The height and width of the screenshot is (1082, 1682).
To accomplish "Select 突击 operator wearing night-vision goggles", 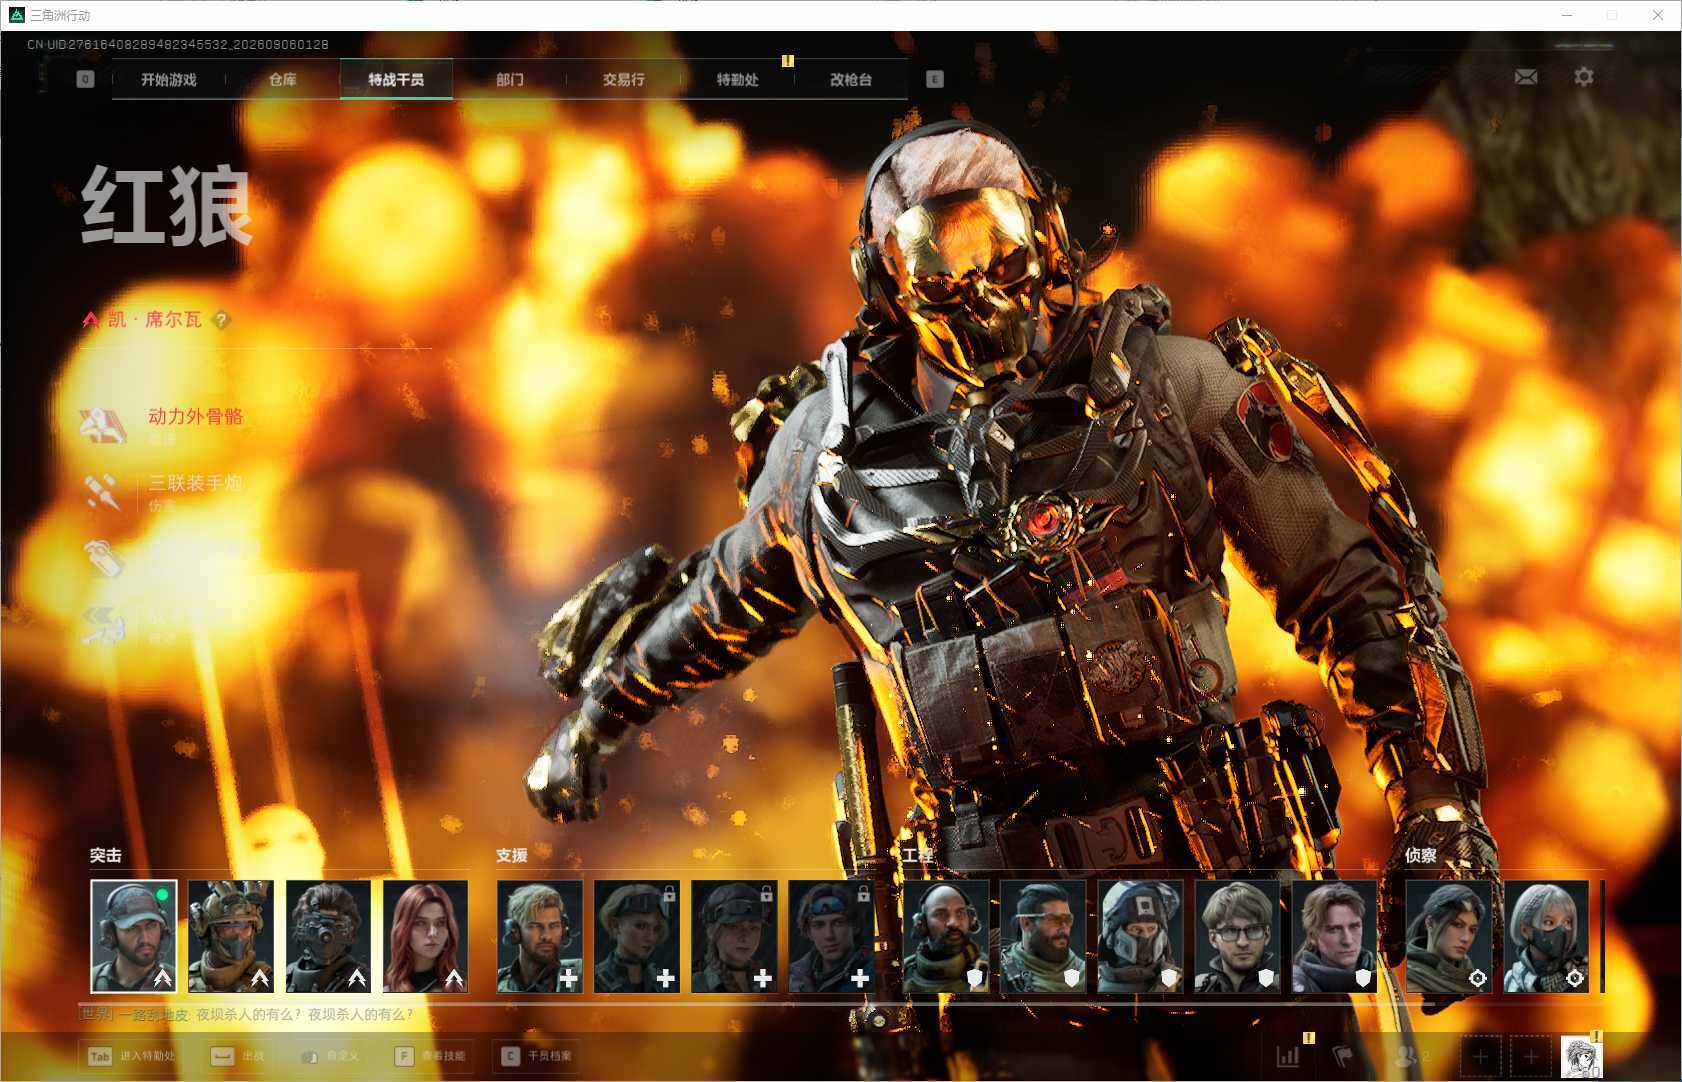I will tap(328, 936).
